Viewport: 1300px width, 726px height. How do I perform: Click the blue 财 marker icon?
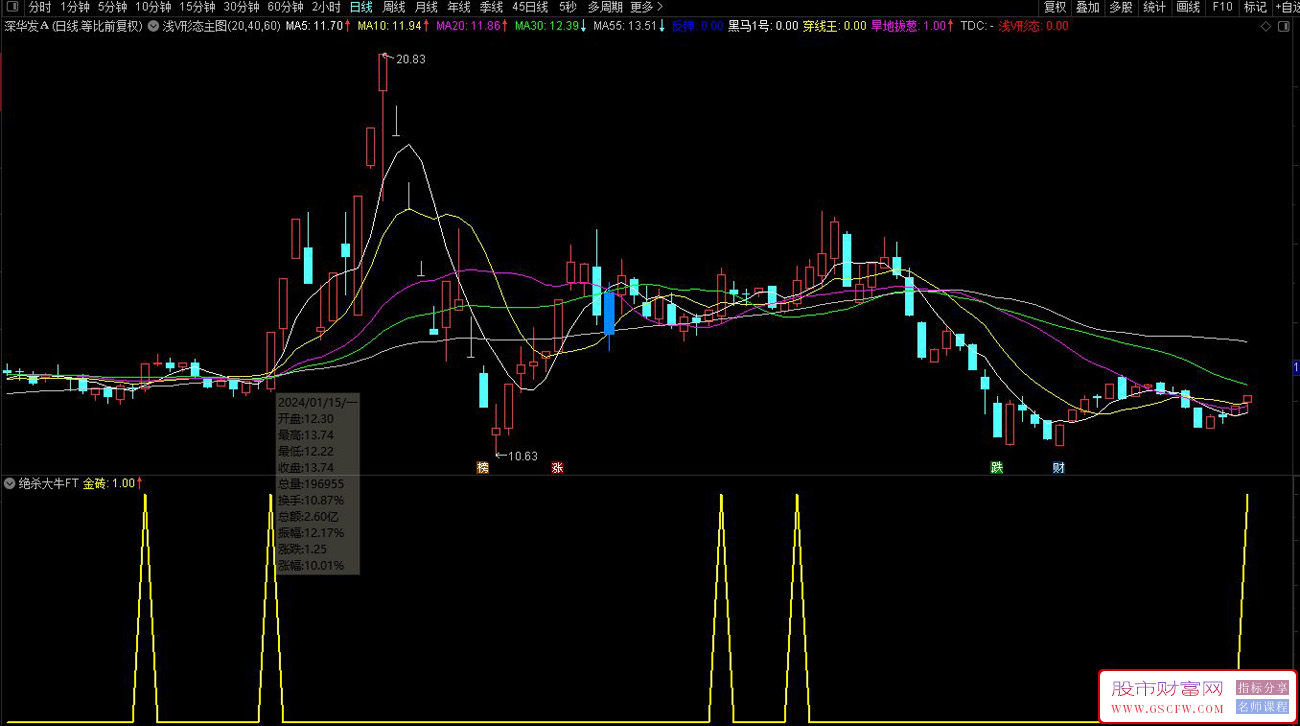pyautogui.click(x=1058, y=467)
